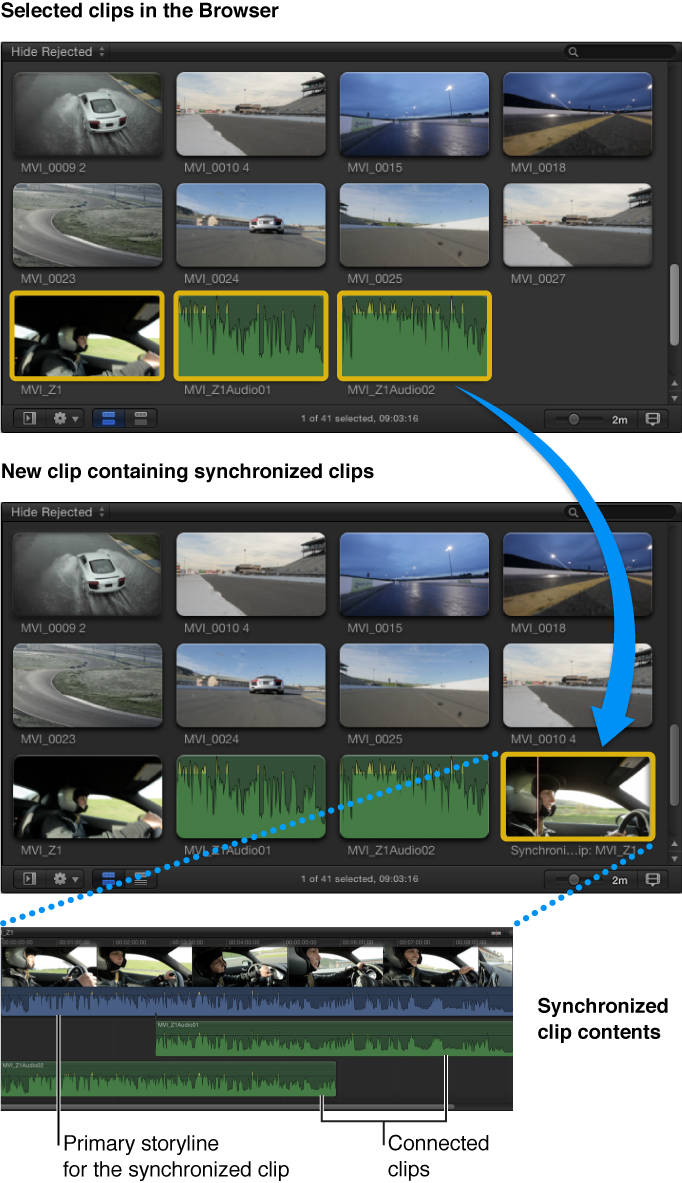Screen dimensions: 682x1183
Task: Select MVI_0025 clip in the top browser
Action: click(414, 225)
